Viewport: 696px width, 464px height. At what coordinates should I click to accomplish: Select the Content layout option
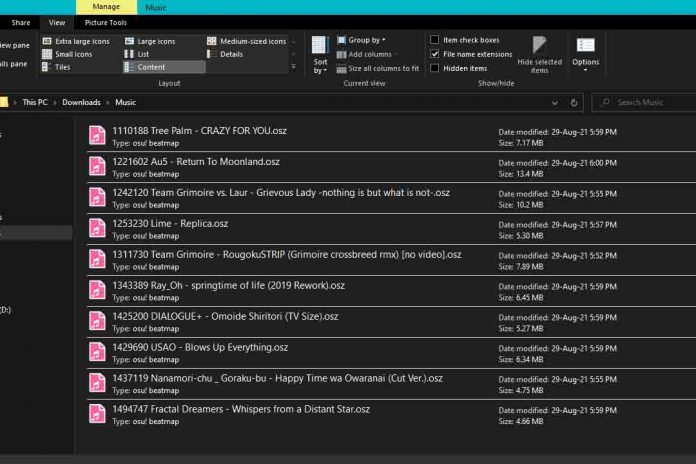(164, 67)
